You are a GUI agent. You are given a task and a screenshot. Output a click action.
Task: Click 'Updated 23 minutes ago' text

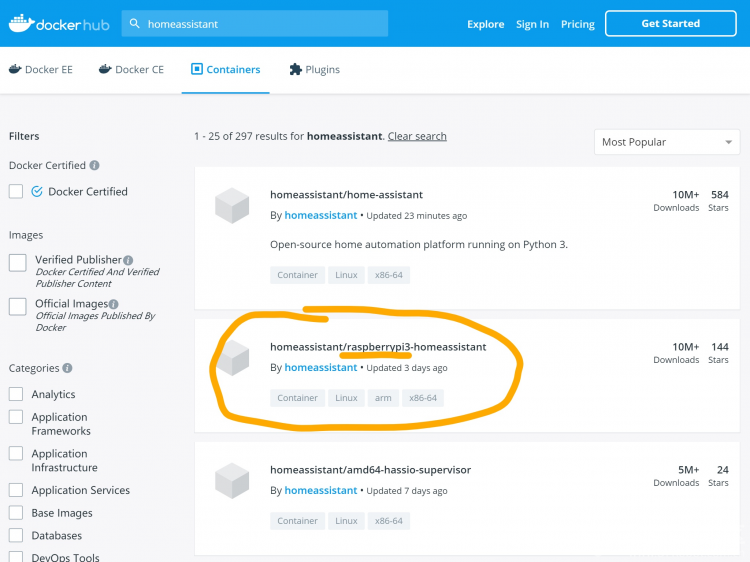pyautogui.click(x=417, y=216)
